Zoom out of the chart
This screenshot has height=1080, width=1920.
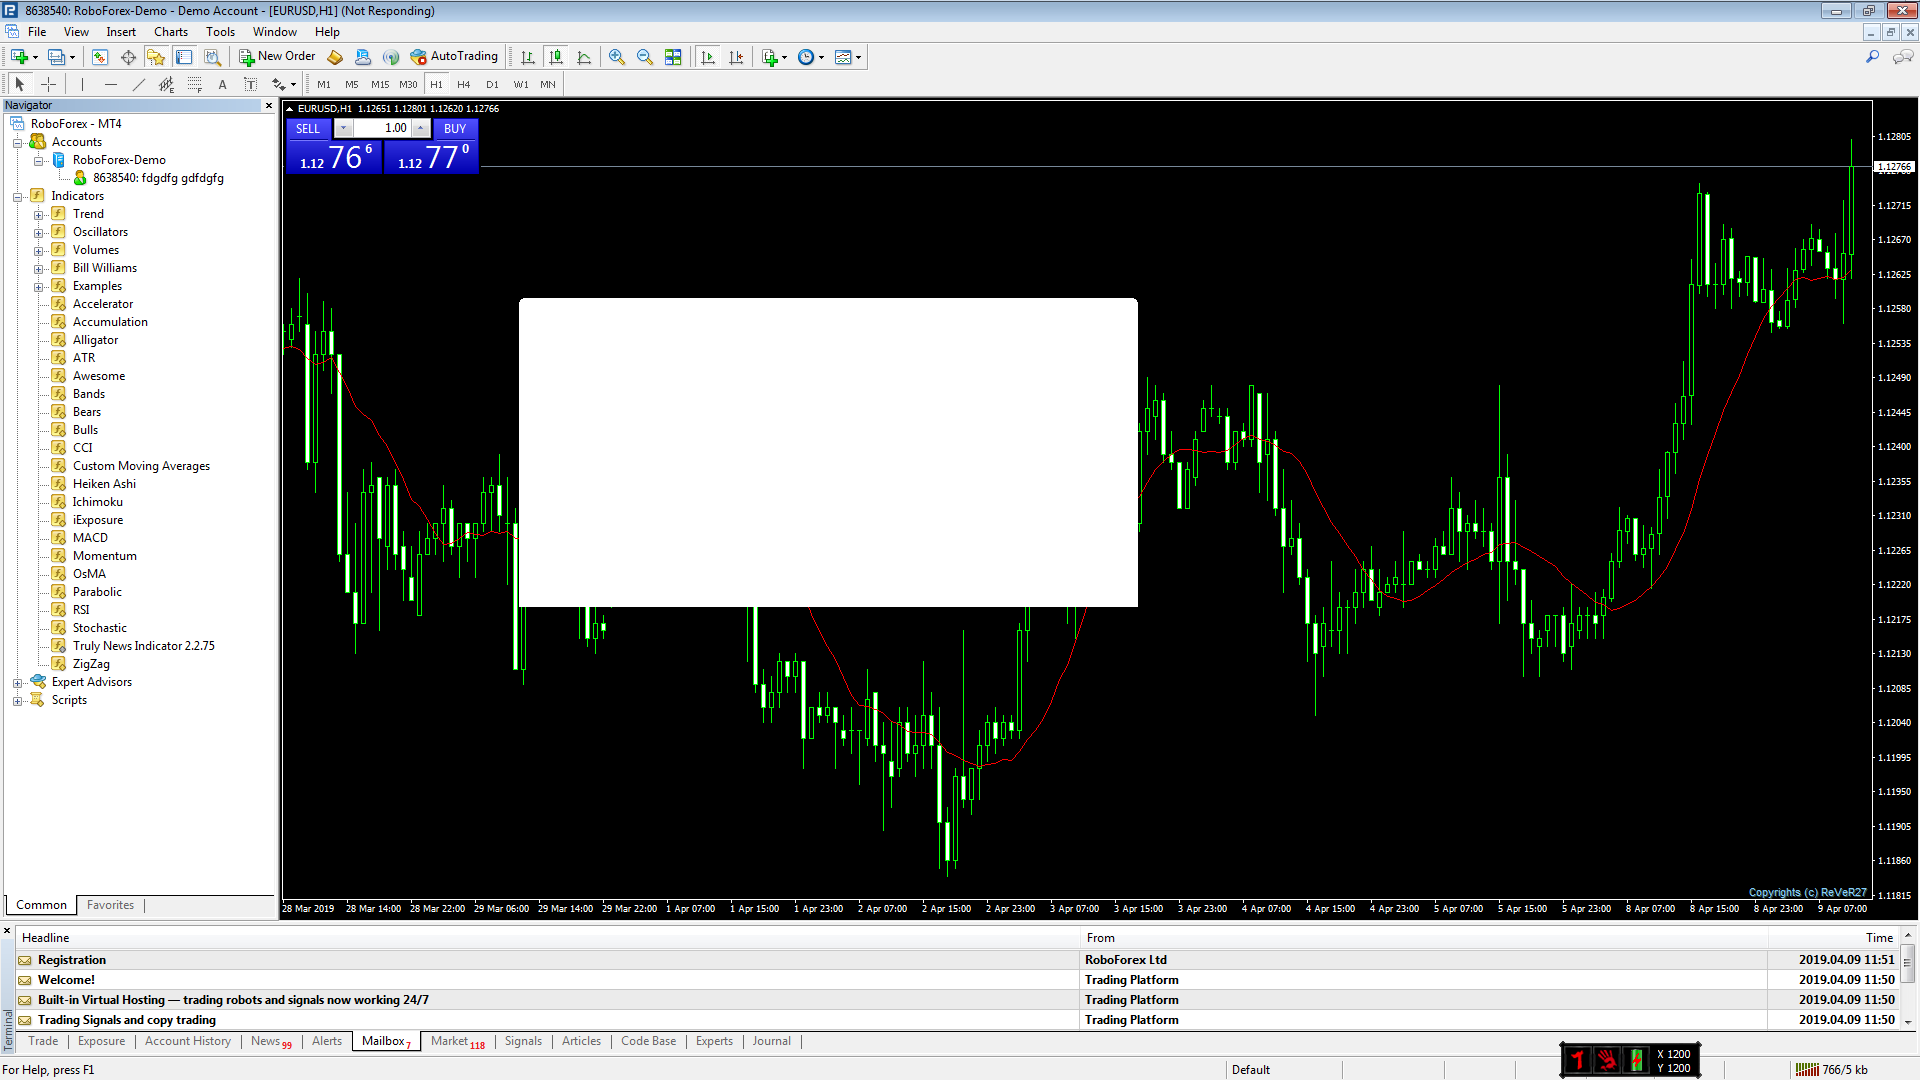tap(645, 57)
